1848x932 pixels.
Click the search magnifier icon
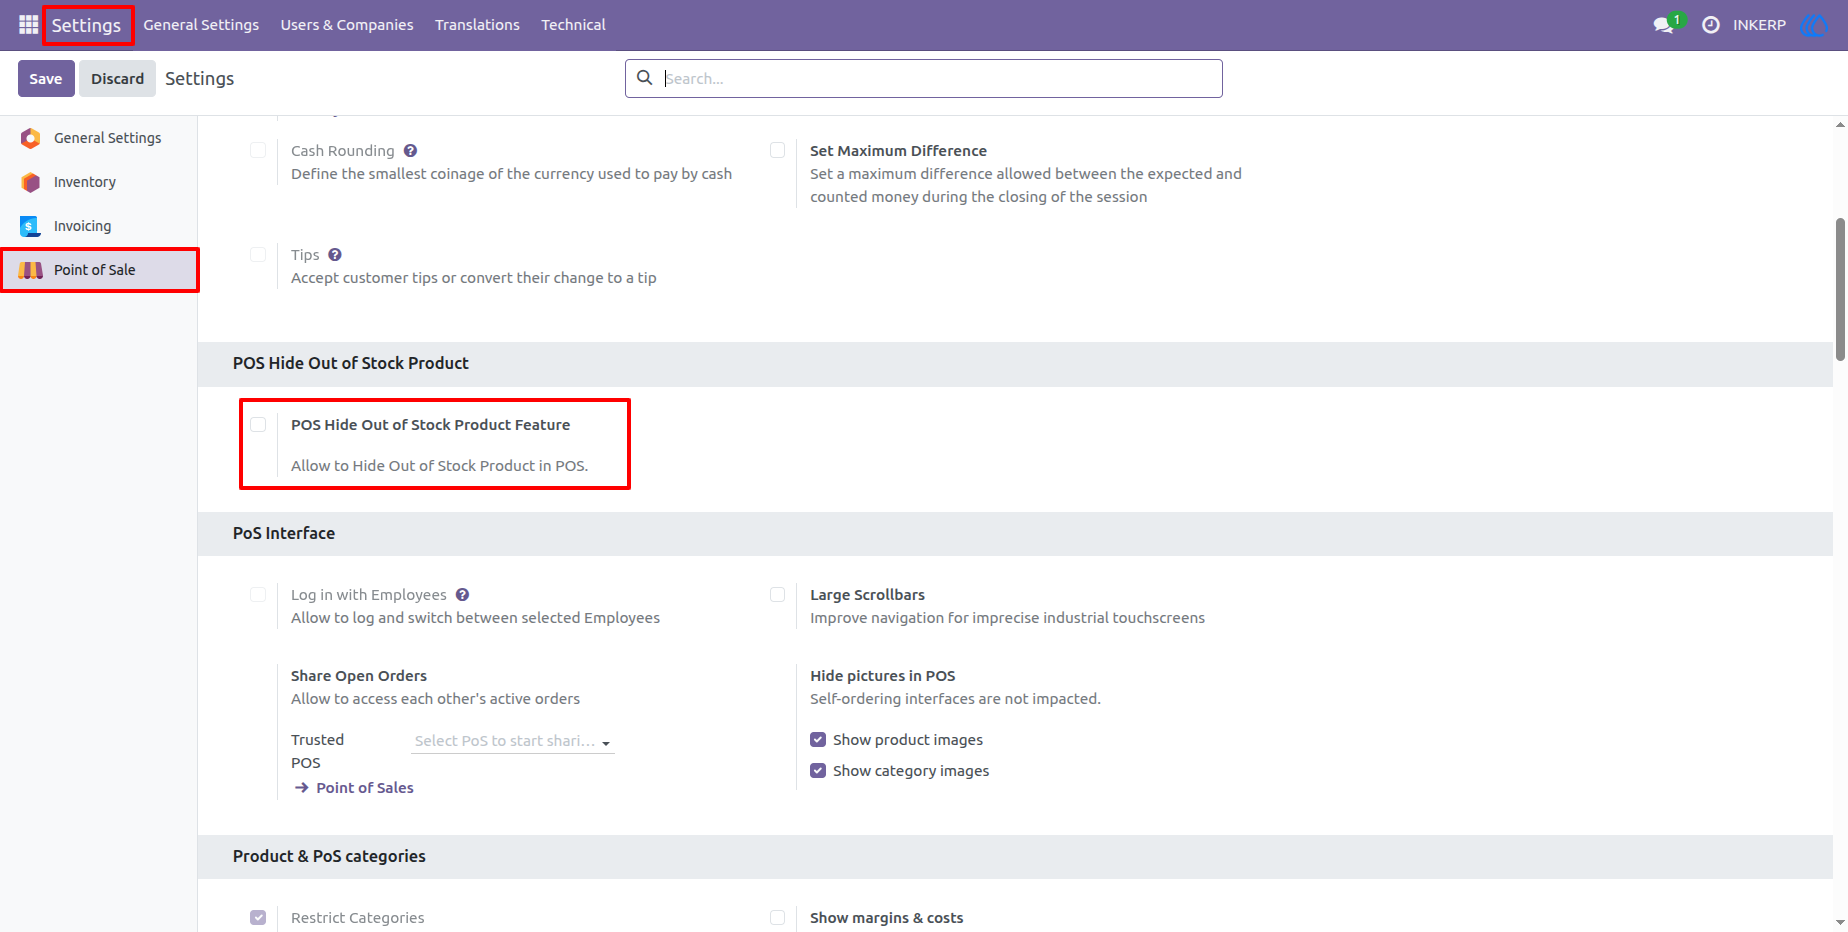pyautogui.click(x=645, y=78)
